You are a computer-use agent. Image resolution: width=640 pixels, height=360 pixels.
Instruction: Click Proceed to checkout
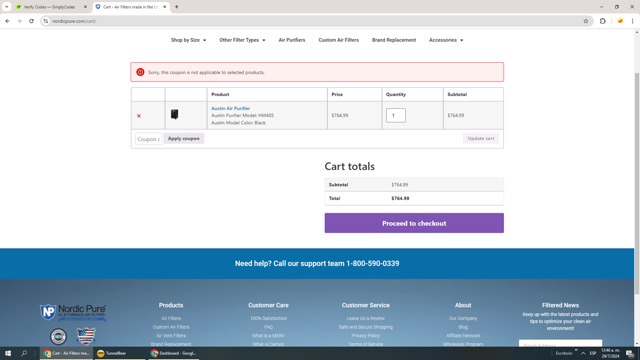tap(414, 223)
